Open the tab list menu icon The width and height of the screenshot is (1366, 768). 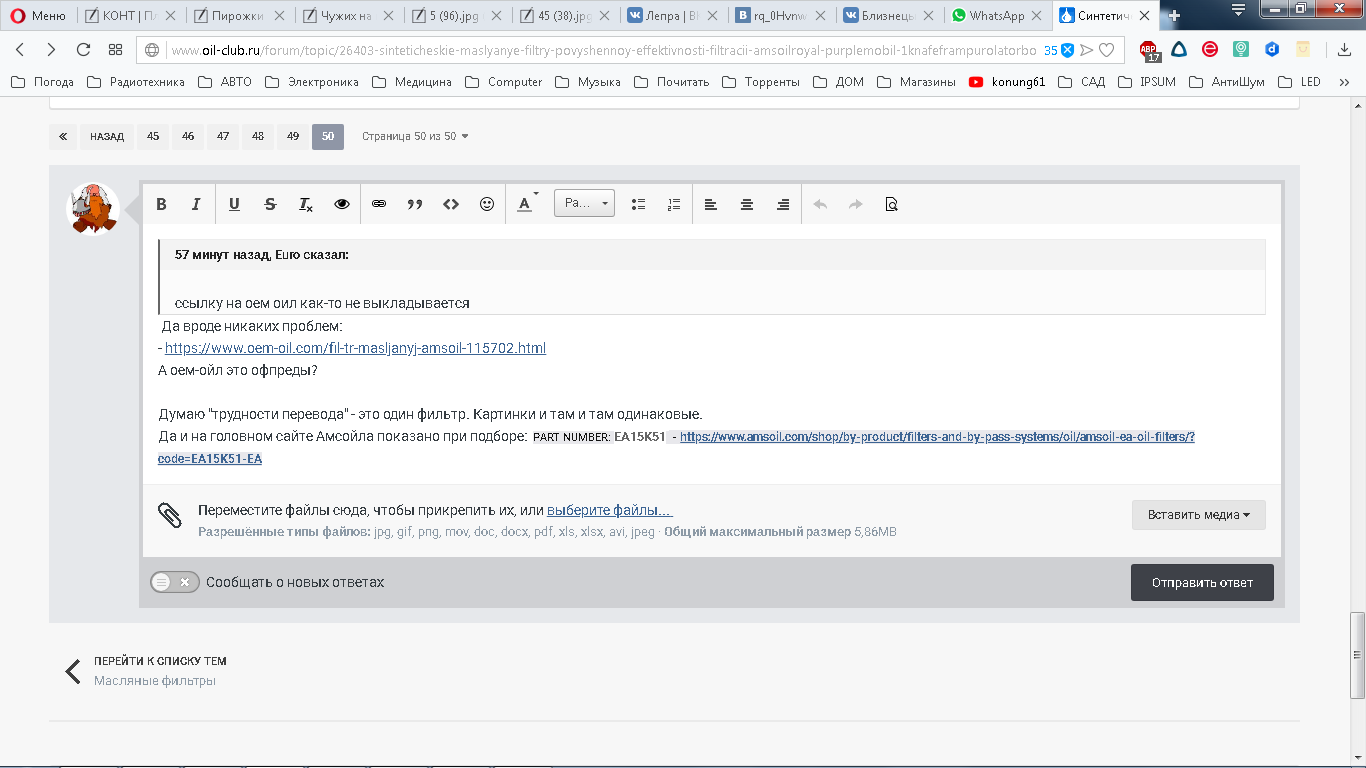1239,10
